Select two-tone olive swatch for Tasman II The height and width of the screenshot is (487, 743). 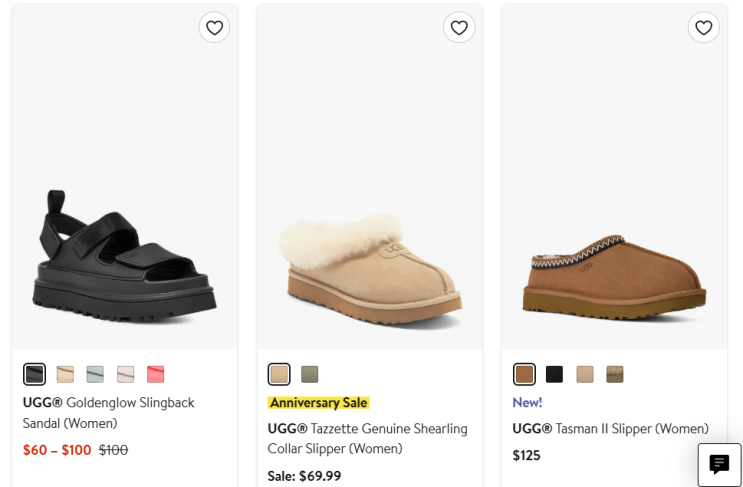coord(615,374)
